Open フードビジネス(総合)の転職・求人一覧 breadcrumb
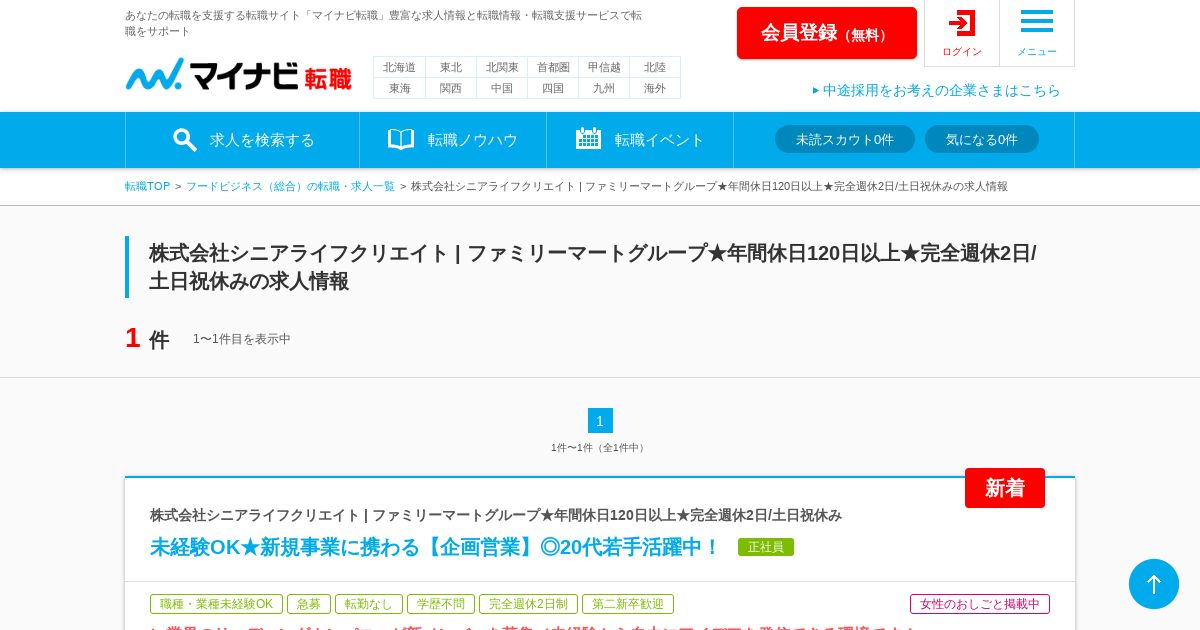 point(290,186)
